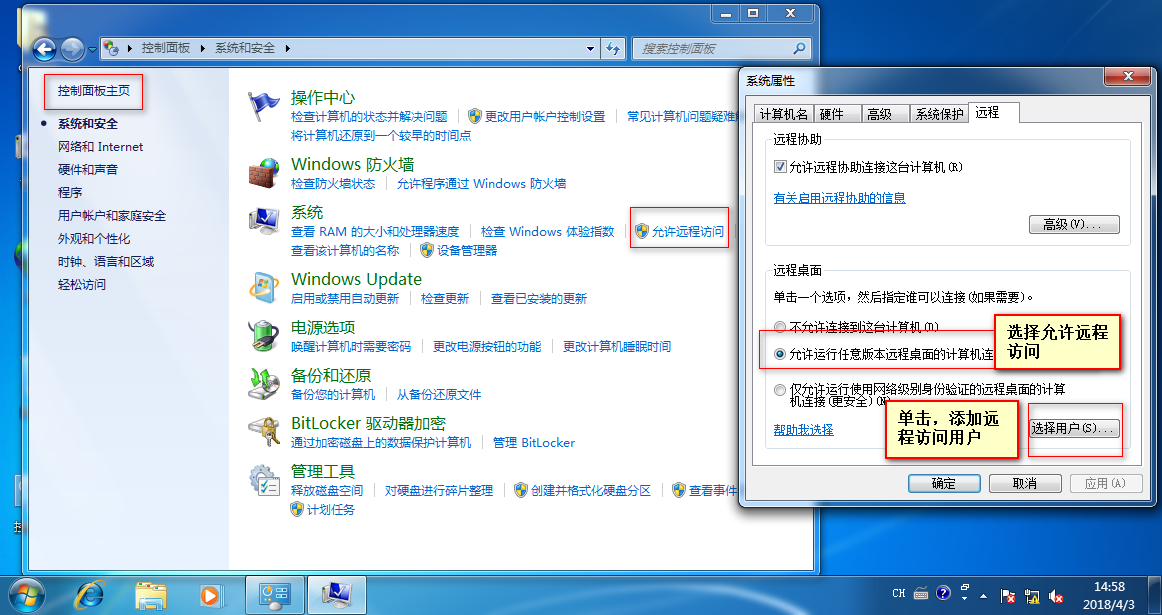Select Control Panel taskbar button

tap(274, 595)
